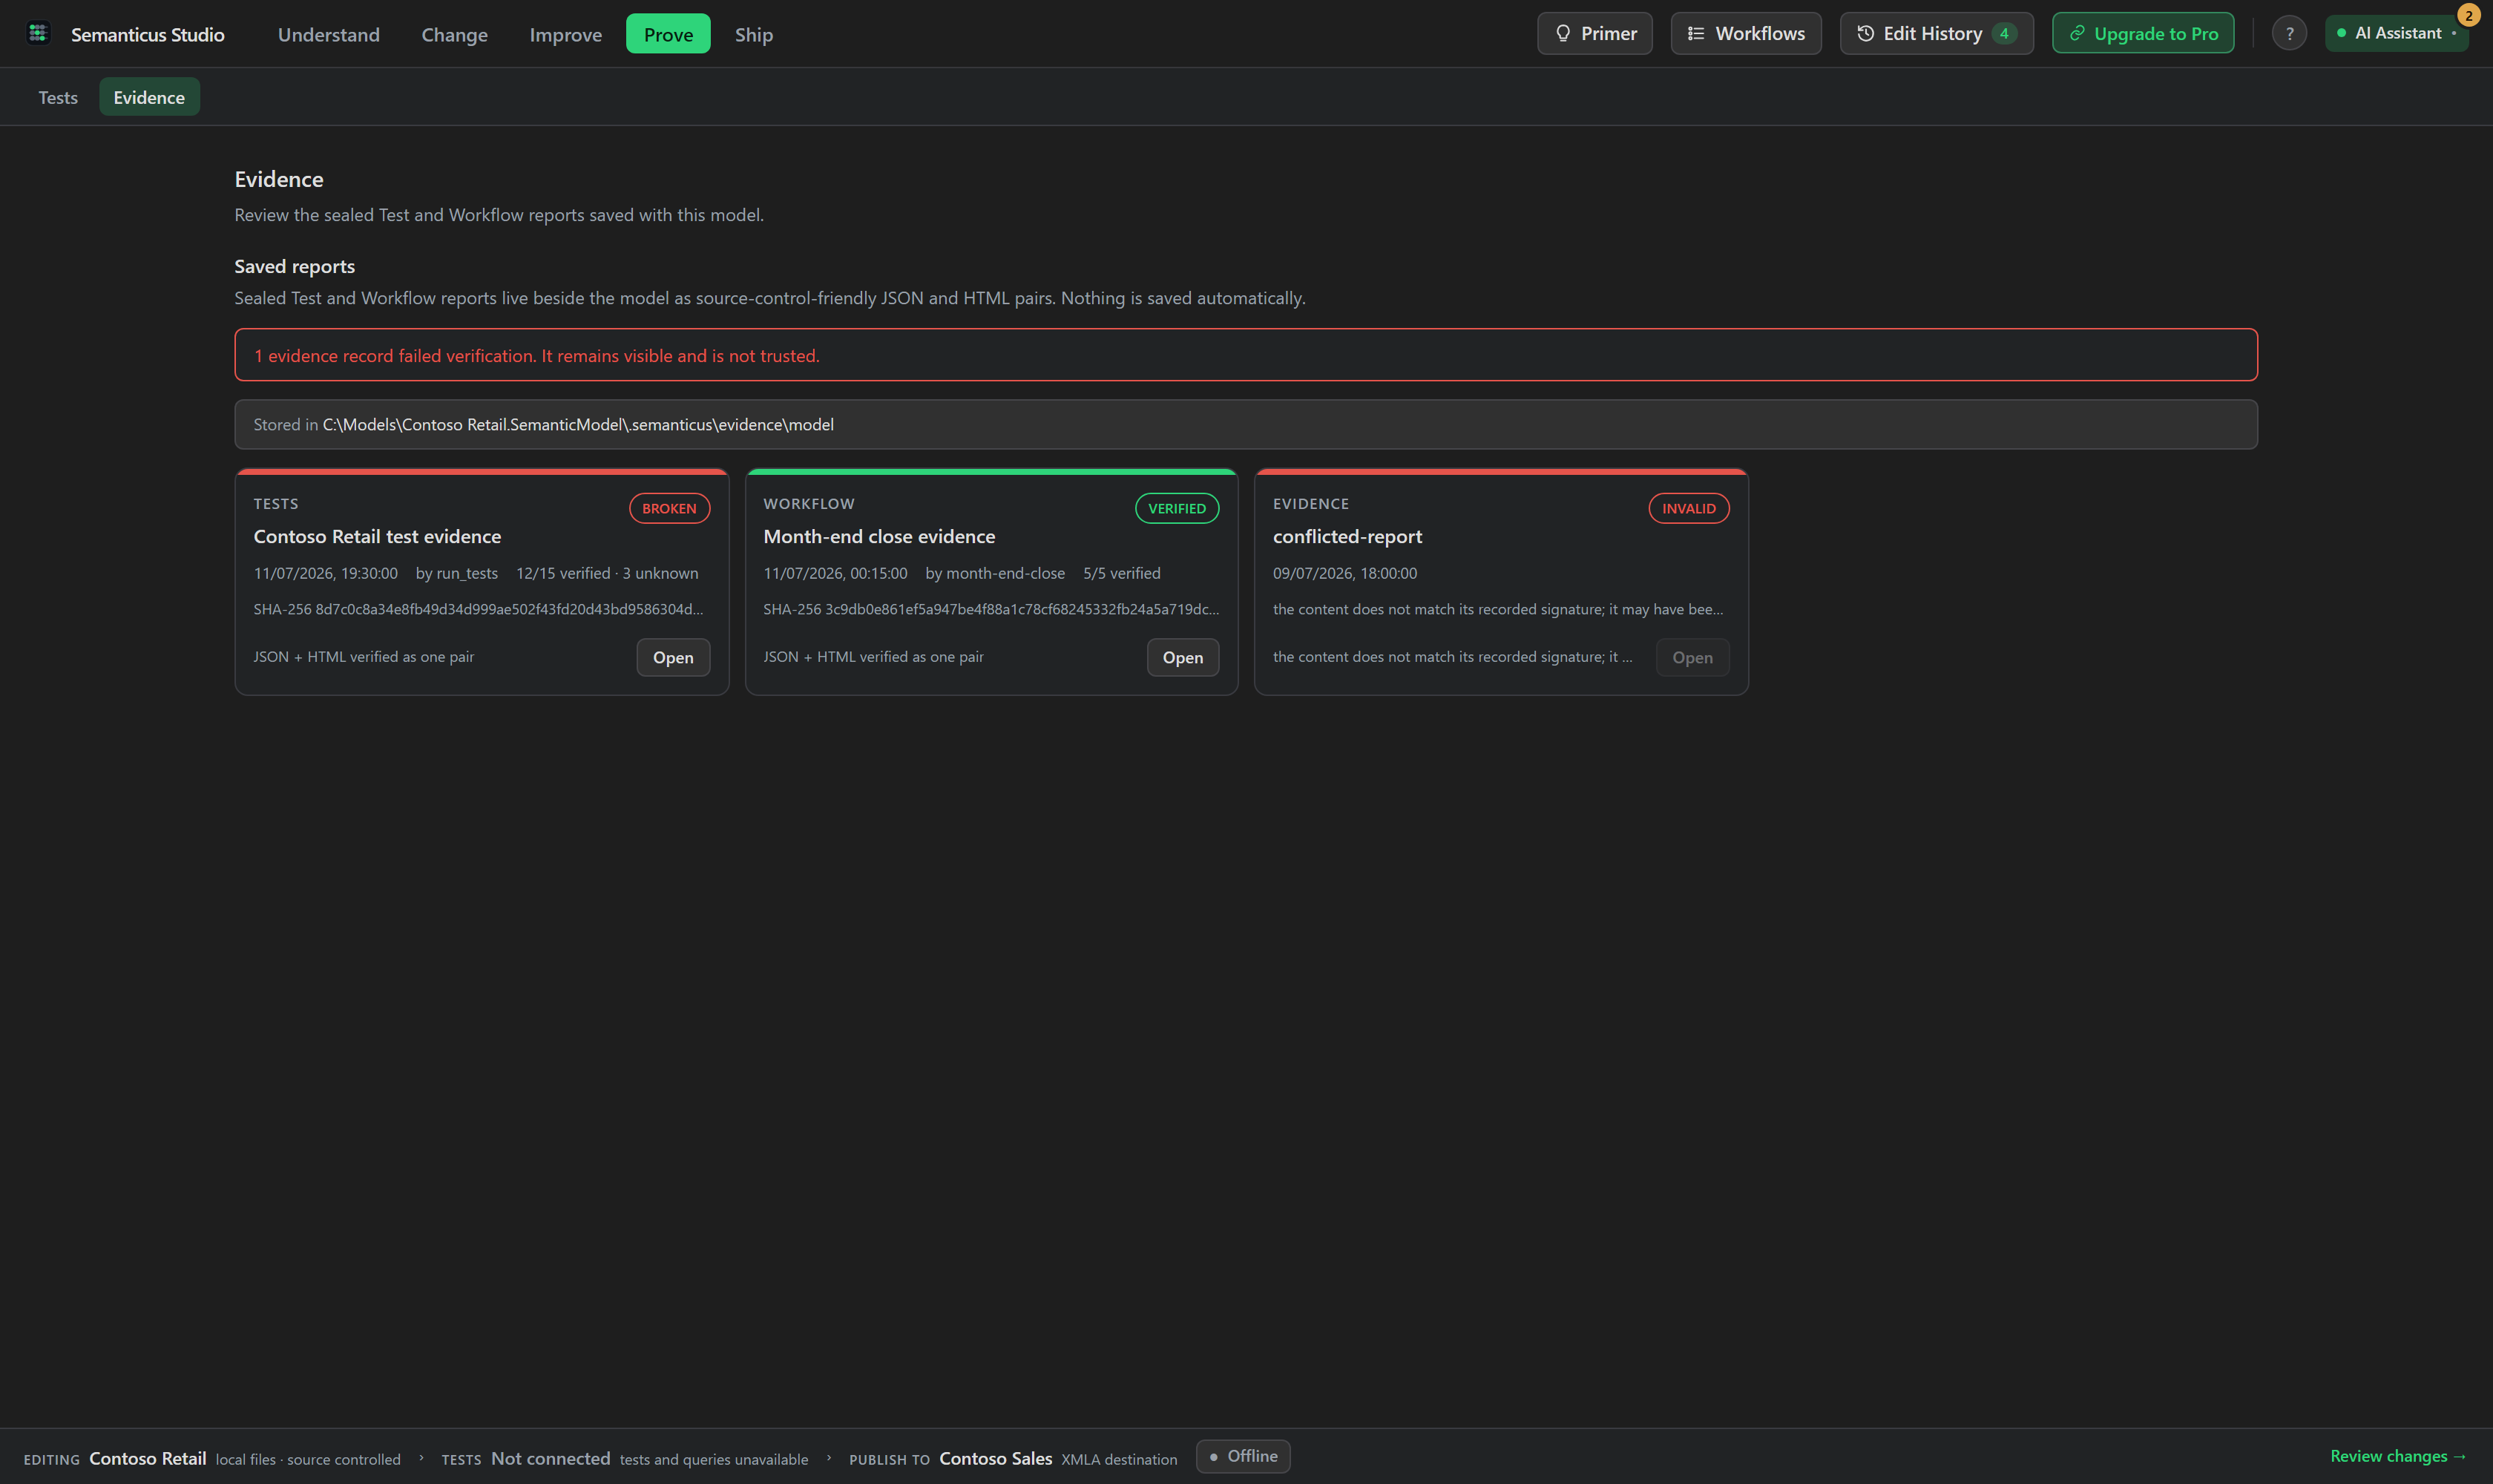Viewport: 2493px width, 1484px height.
Task: Click TESTS Not connected status entry
Action: (625, 1458)
